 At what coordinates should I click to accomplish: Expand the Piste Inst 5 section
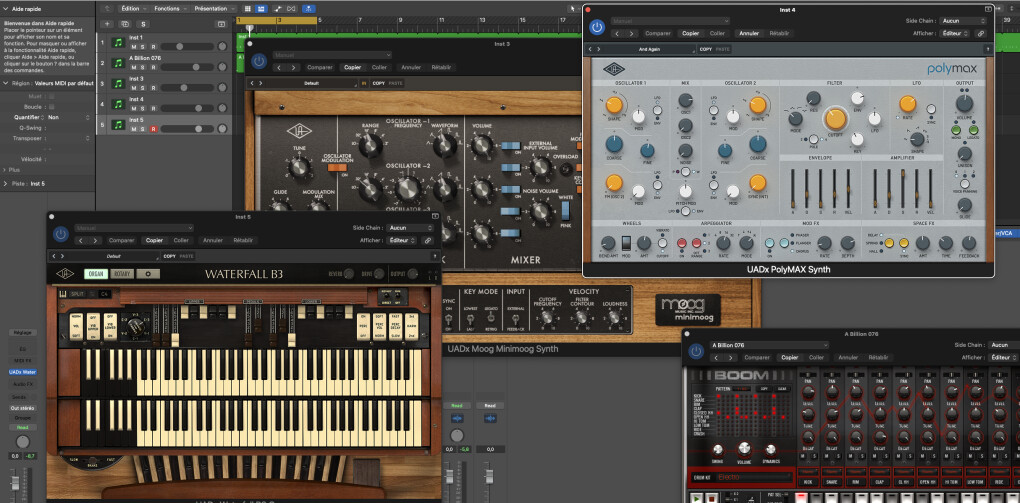[x=6, y=184]
